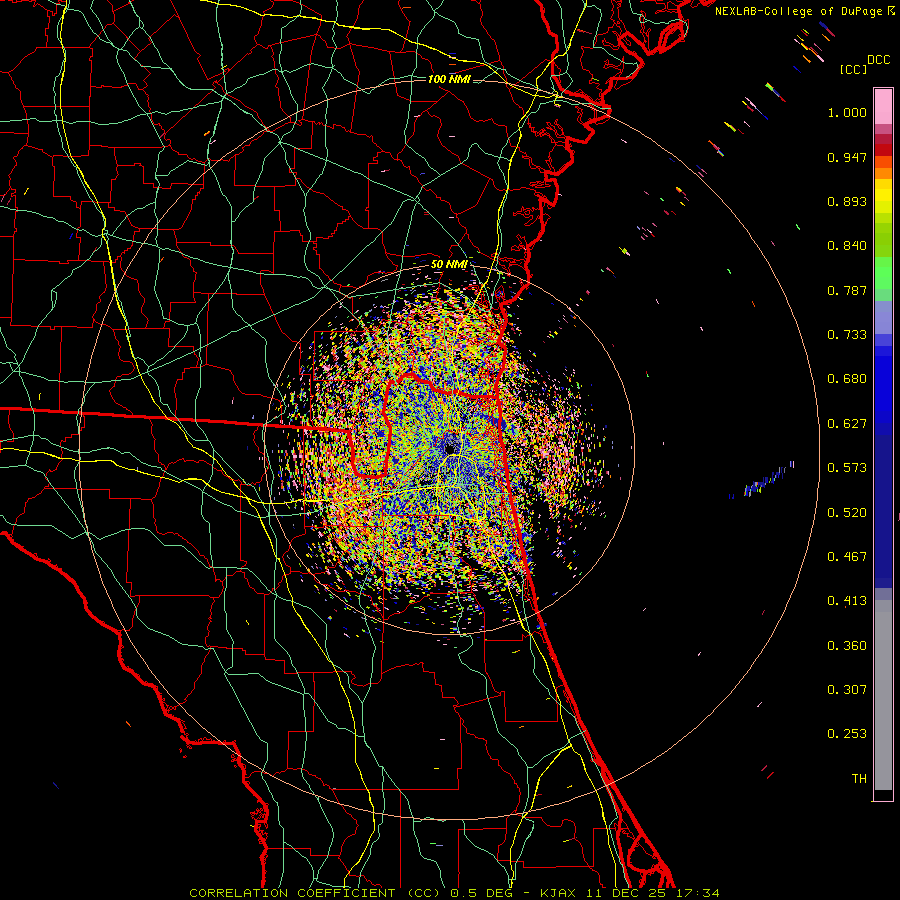The image size is (900, 900).
Task: Click the 0.733 legend value
Action: tap(847, 335)
